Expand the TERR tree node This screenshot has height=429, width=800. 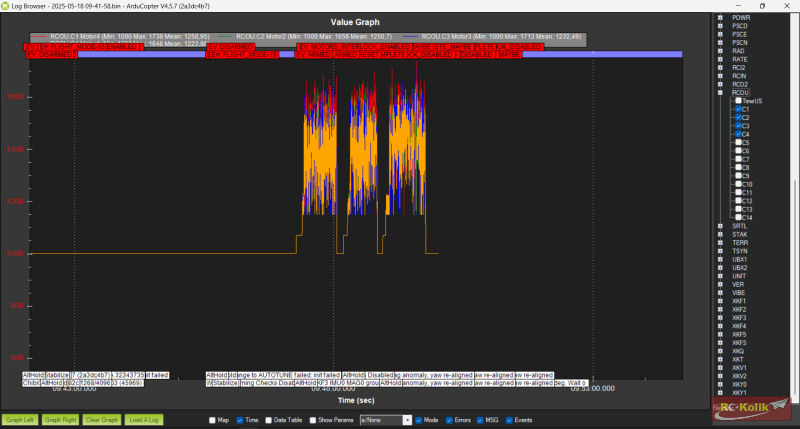coord(720,243)
